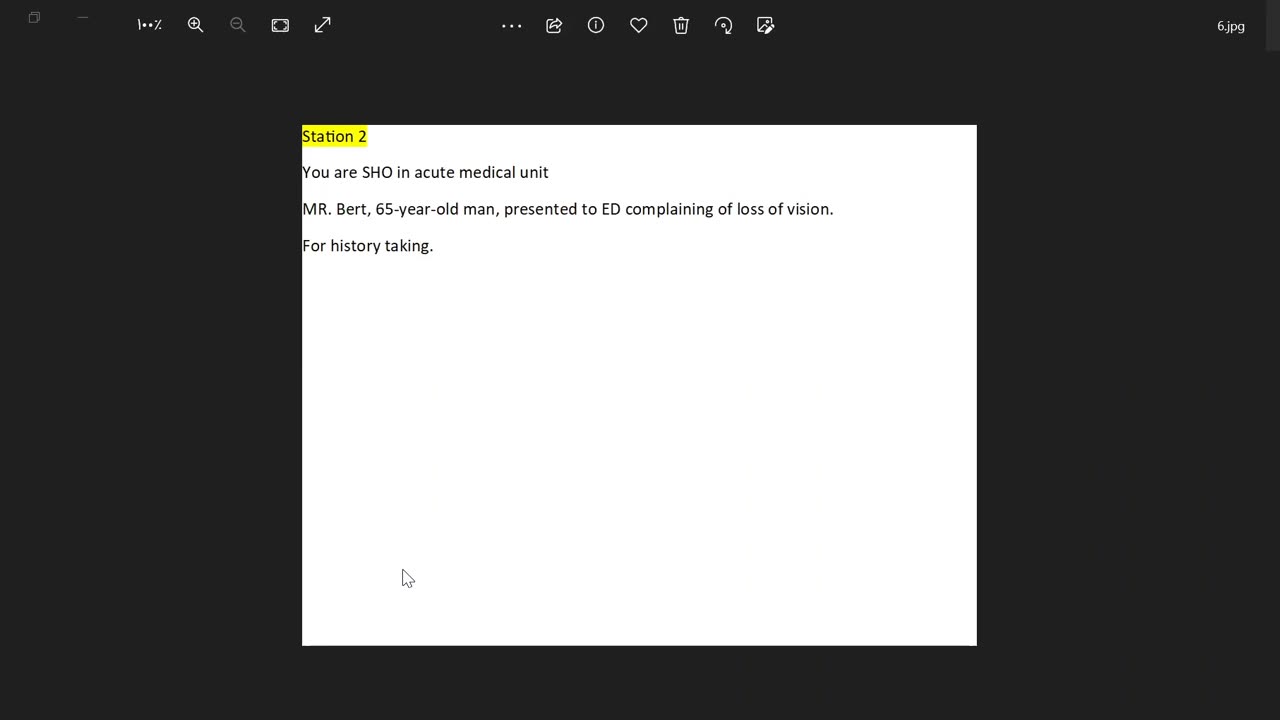Share the image using the share icon
This screenshot has width=1280, height=720.
pos(554,26)
